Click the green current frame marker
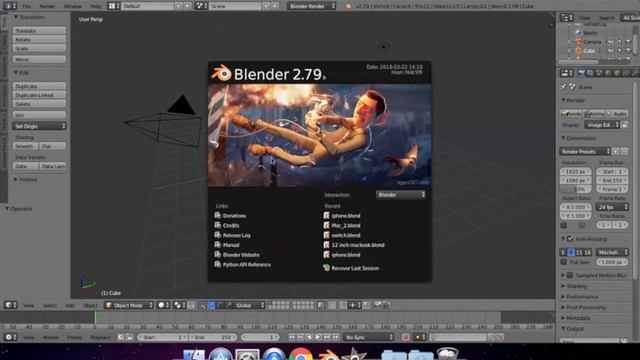Image resolution: width=640 pixels, height=360 pixels. (x=95, y=317)
